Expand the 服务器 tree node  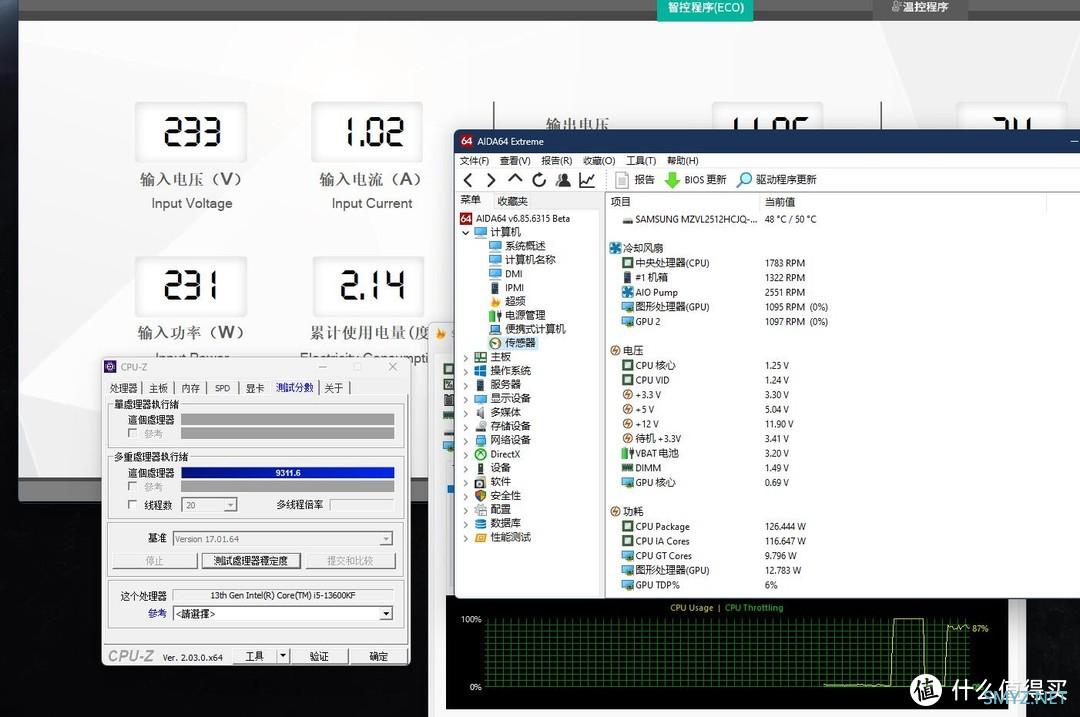tap(466, 385)
